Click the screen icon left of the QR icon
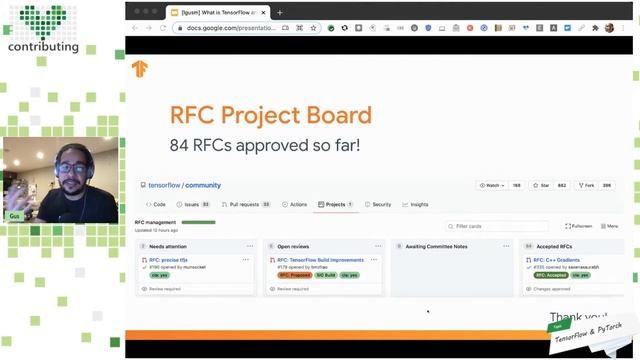The width and height of the screenshot is (640, 360). tap(285, 28)
